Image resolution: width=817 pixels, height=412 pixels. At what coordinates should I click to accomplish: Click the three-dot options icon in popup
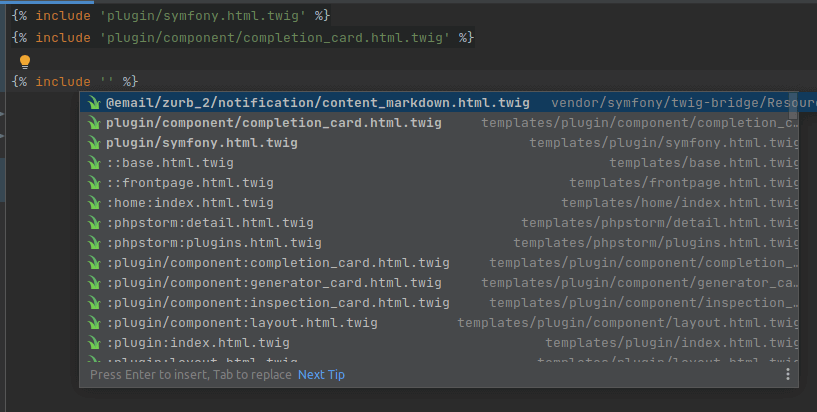[x=788, y=374]
